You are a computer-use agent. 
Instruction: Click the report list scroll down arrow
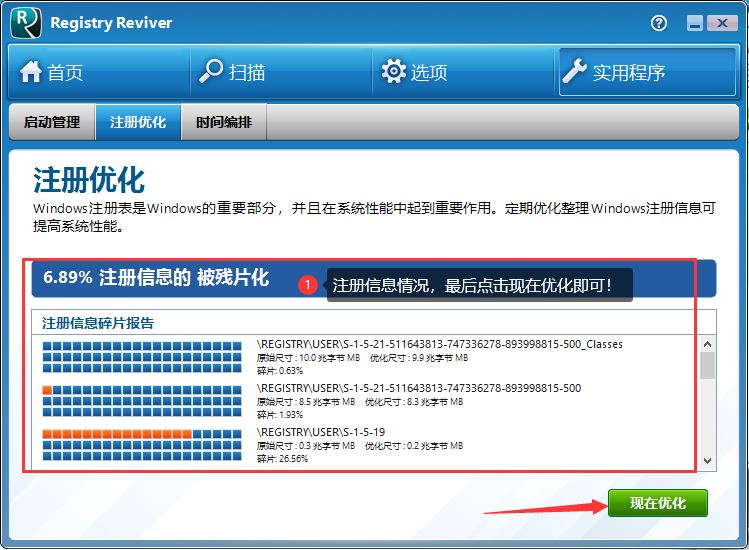(707, 461)
